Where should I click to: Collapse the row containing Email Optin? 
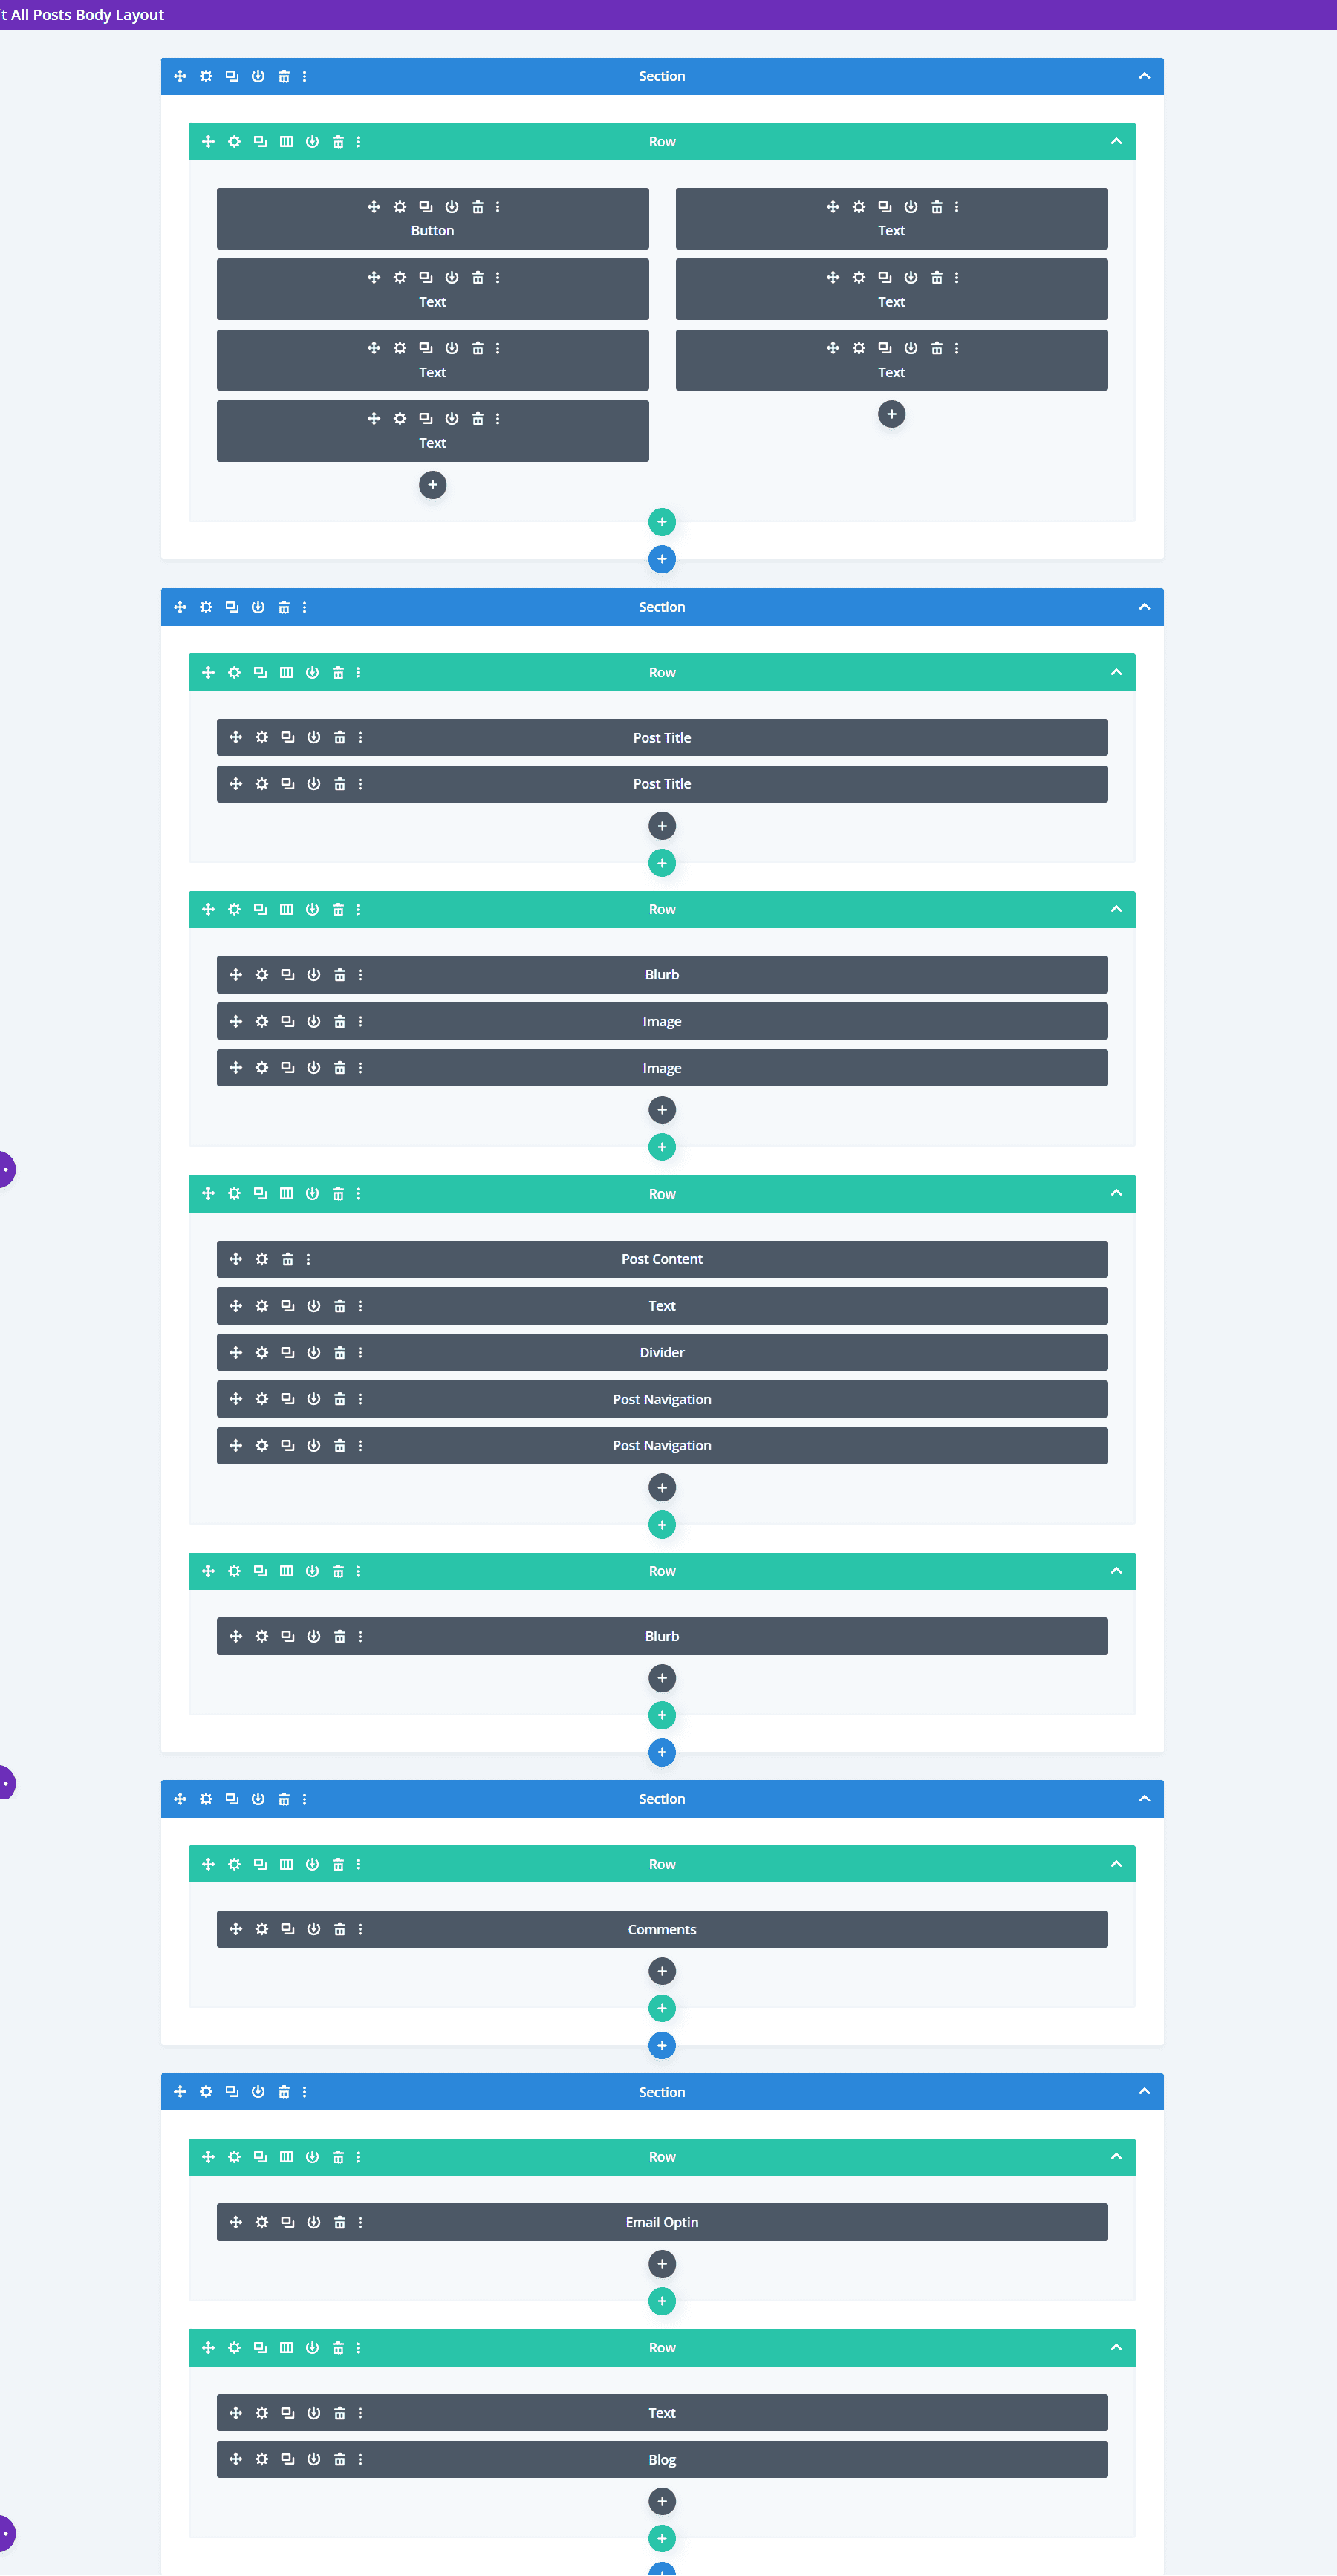(1116, 2157)
